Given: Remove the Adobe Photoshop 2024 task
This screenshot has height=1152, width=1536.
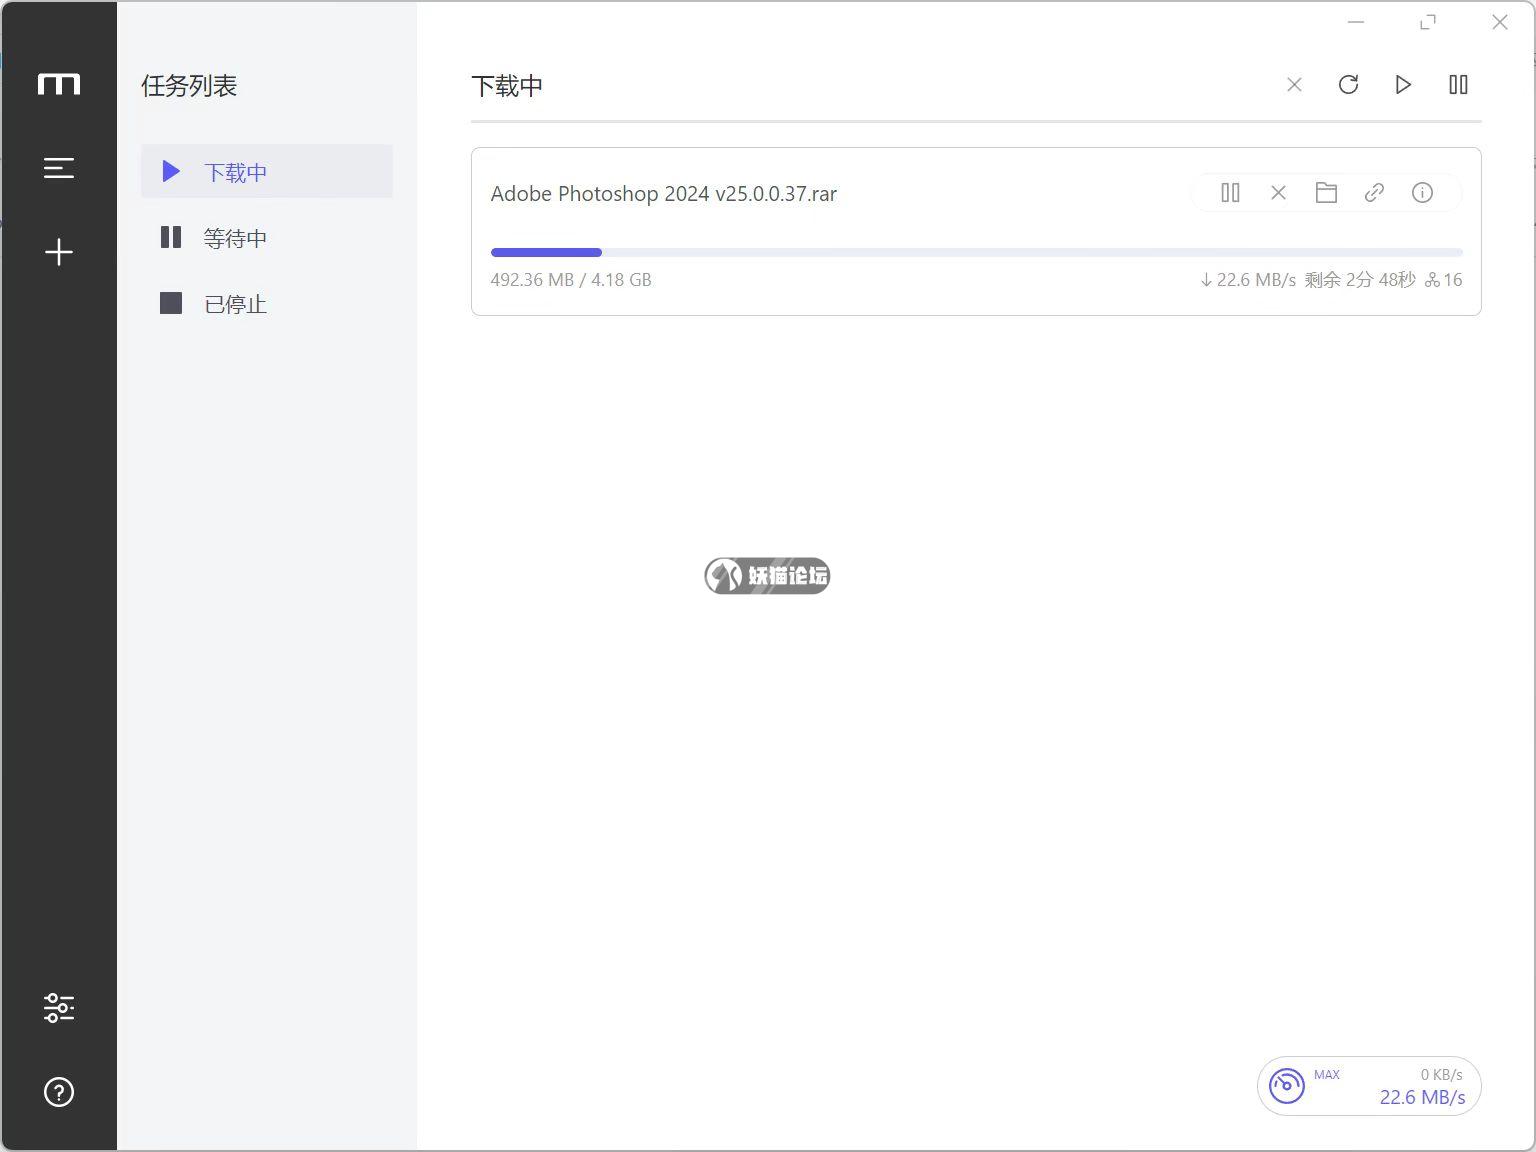Looking at the screenshot, I should 1278,192.
